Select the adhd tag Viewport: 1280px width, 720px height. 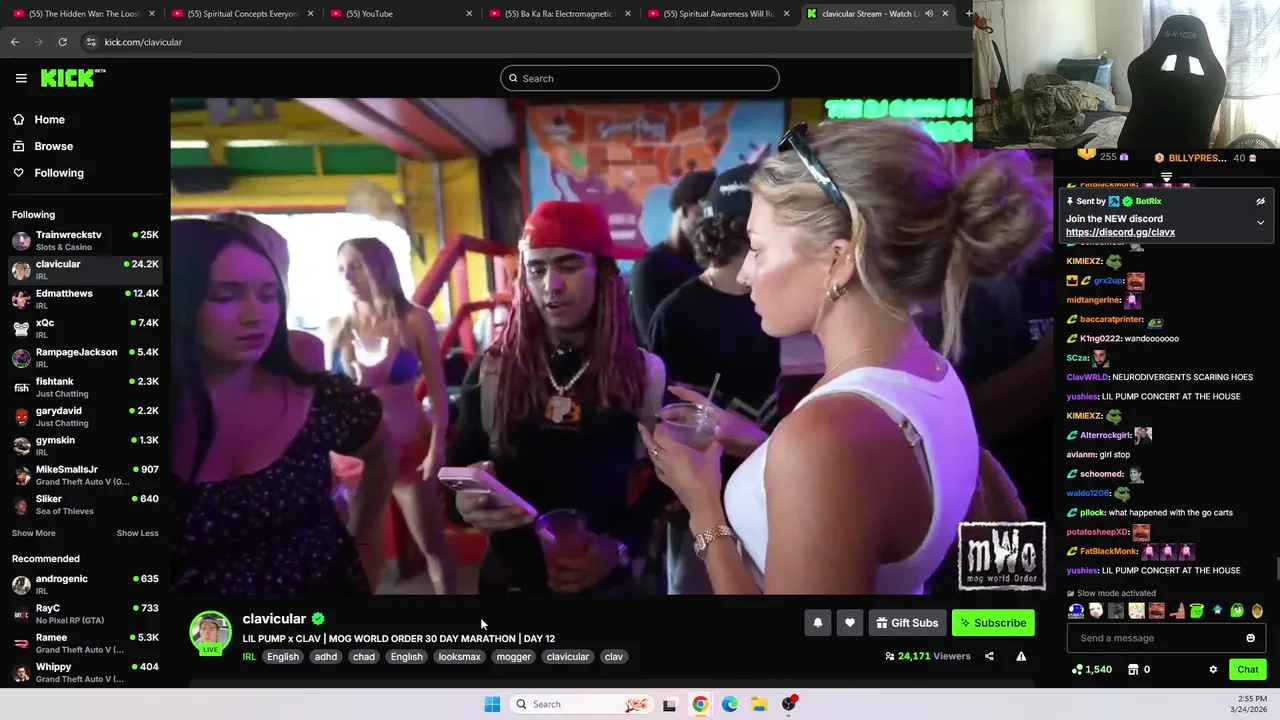pyautogui.click(x=326, y=657)
